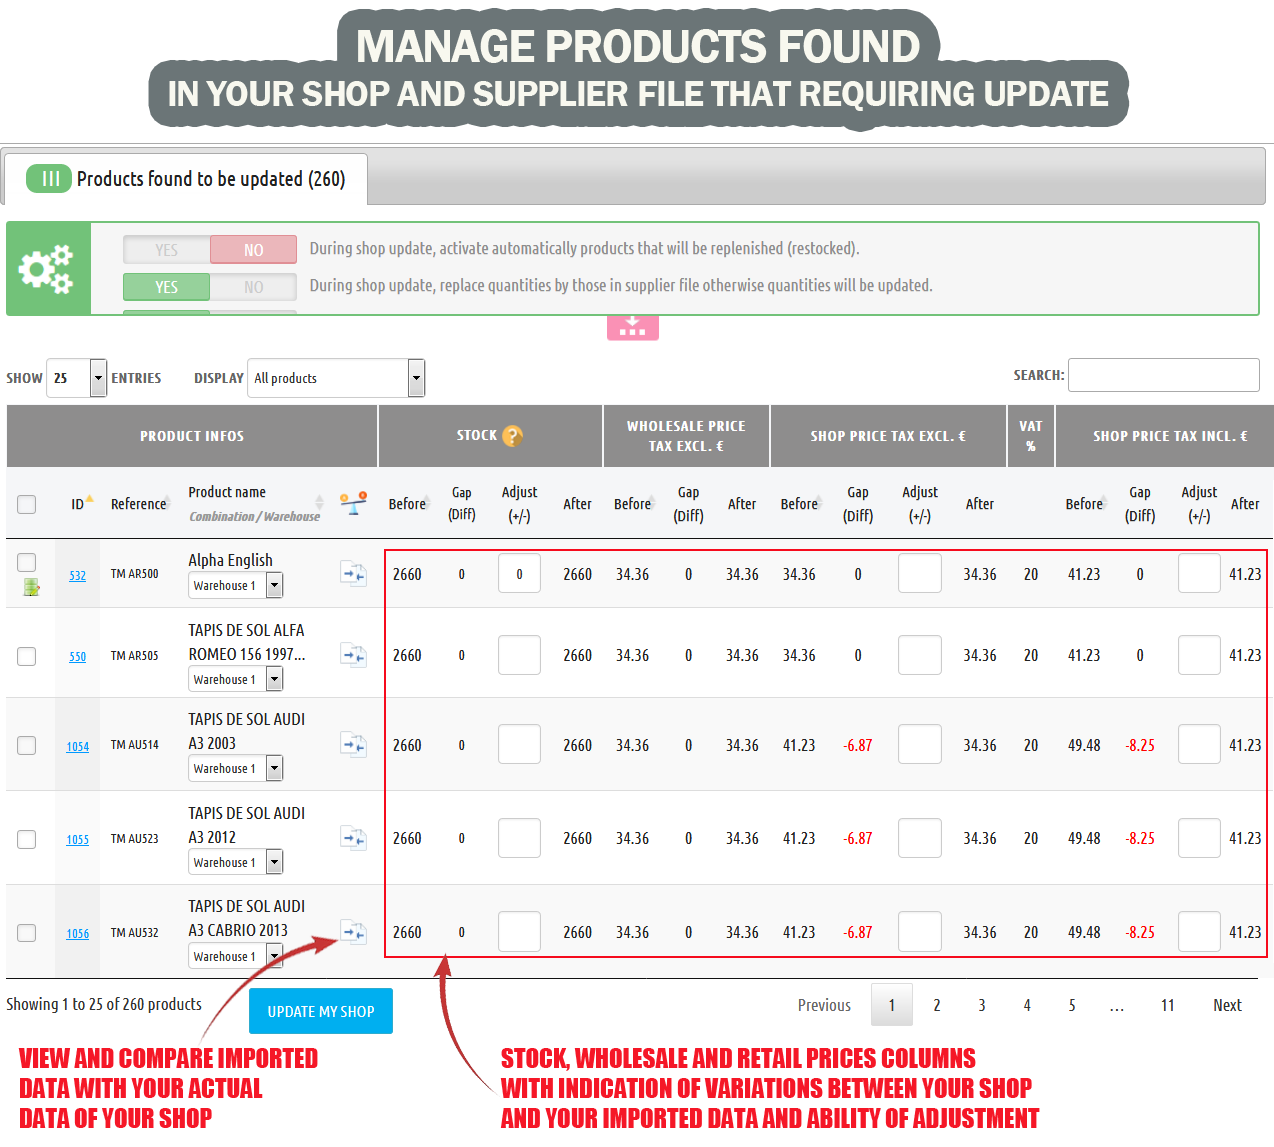Click the compare icon for TM AU523 row

pos(353,838)
